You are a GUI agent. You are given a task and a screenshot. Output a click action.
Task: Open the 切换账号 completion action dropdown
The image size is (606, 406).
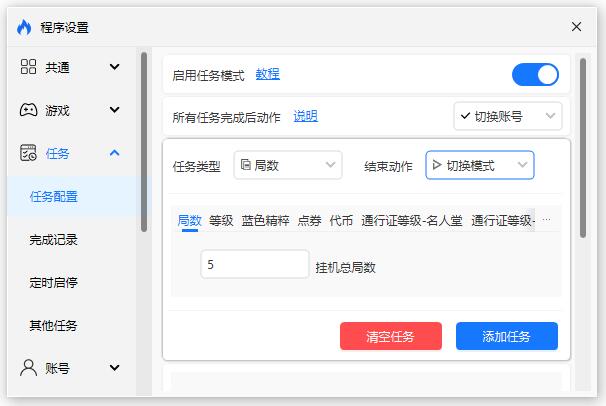[x=507, y=116]
